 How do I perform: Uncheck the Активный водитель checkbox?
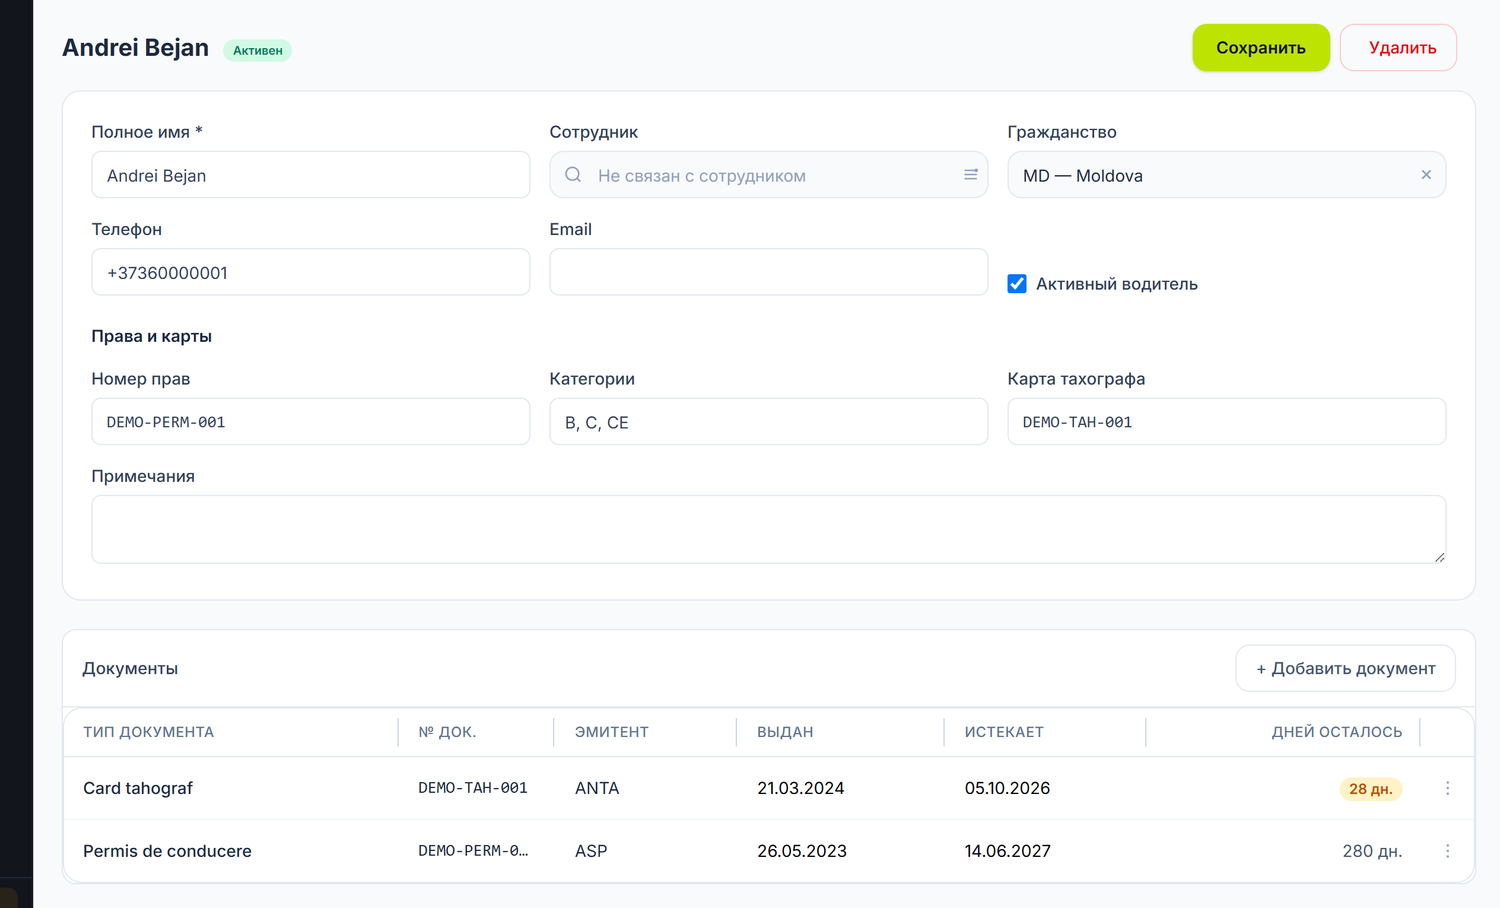point(1017,284)
